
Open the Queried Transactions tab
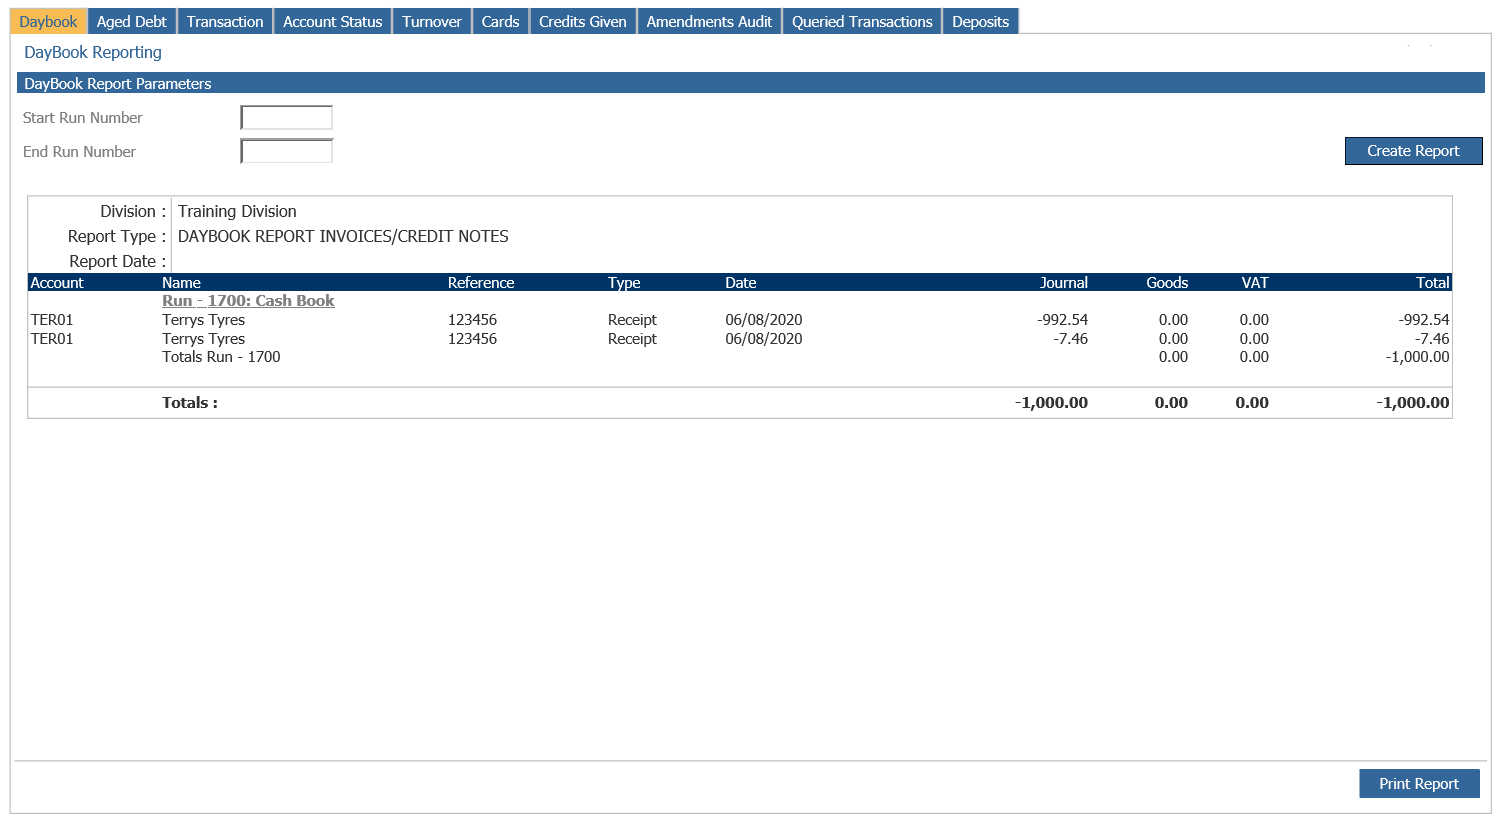coord(861,20)
